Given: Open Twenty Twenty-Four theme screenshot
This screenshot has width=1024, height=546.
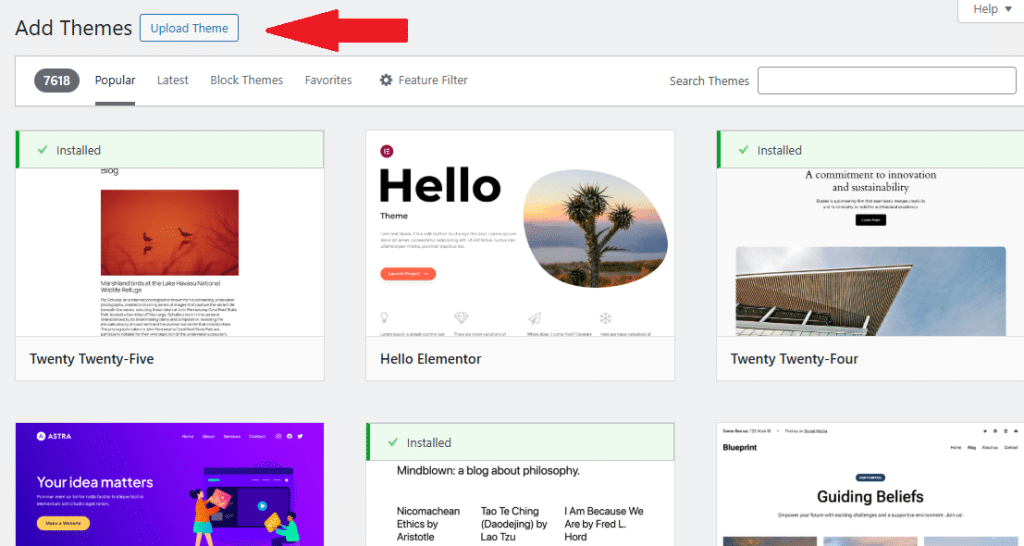Looking at the screenshot, I should [871, 252].
